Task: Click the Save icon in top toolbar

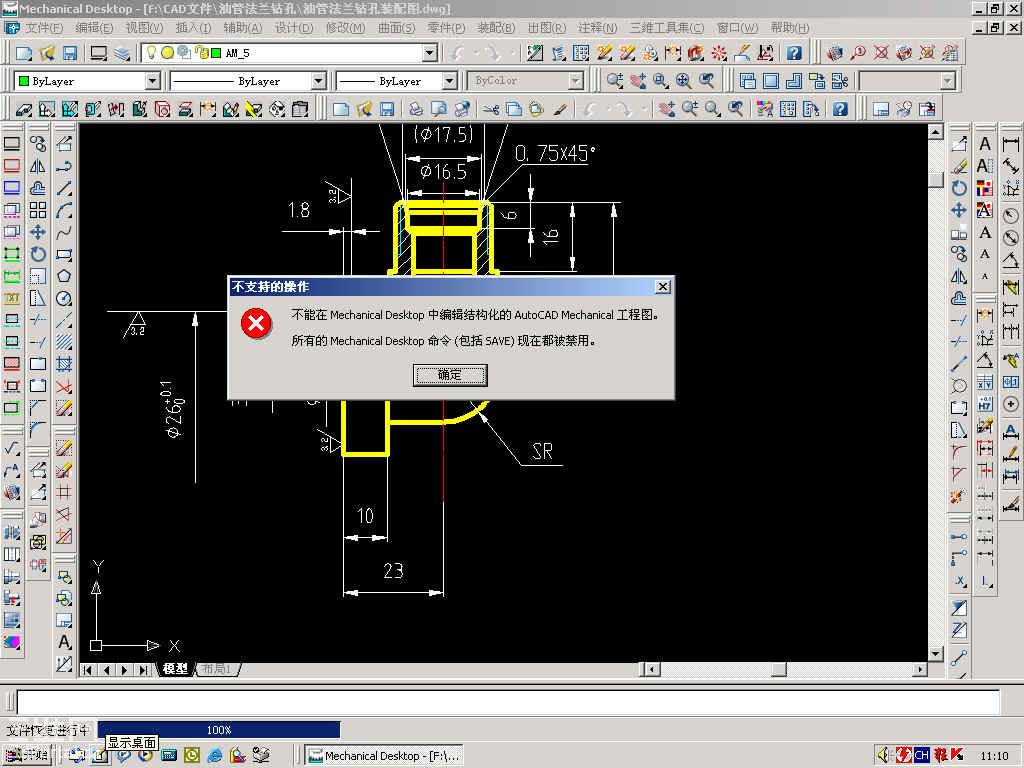Action: [70, 53]
